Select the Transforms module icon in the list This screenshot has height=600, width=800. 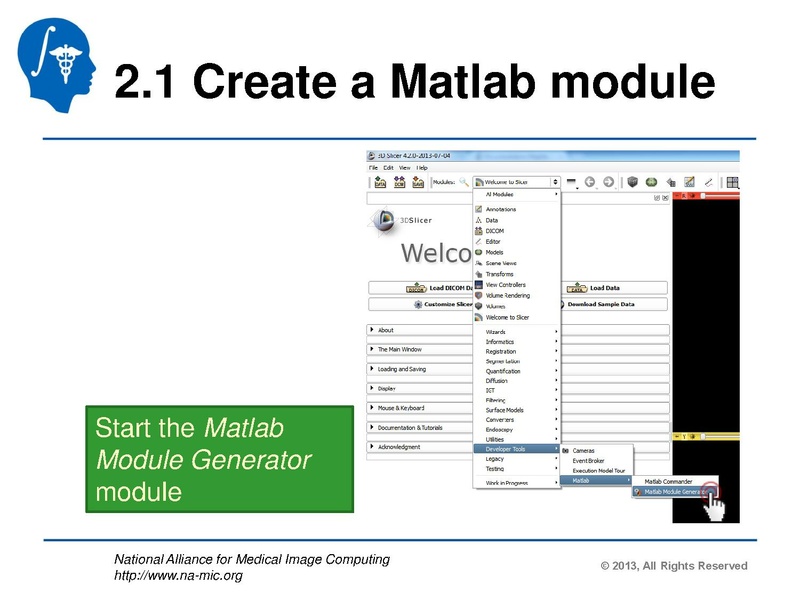pyautogui.click(x=477, y=274)
